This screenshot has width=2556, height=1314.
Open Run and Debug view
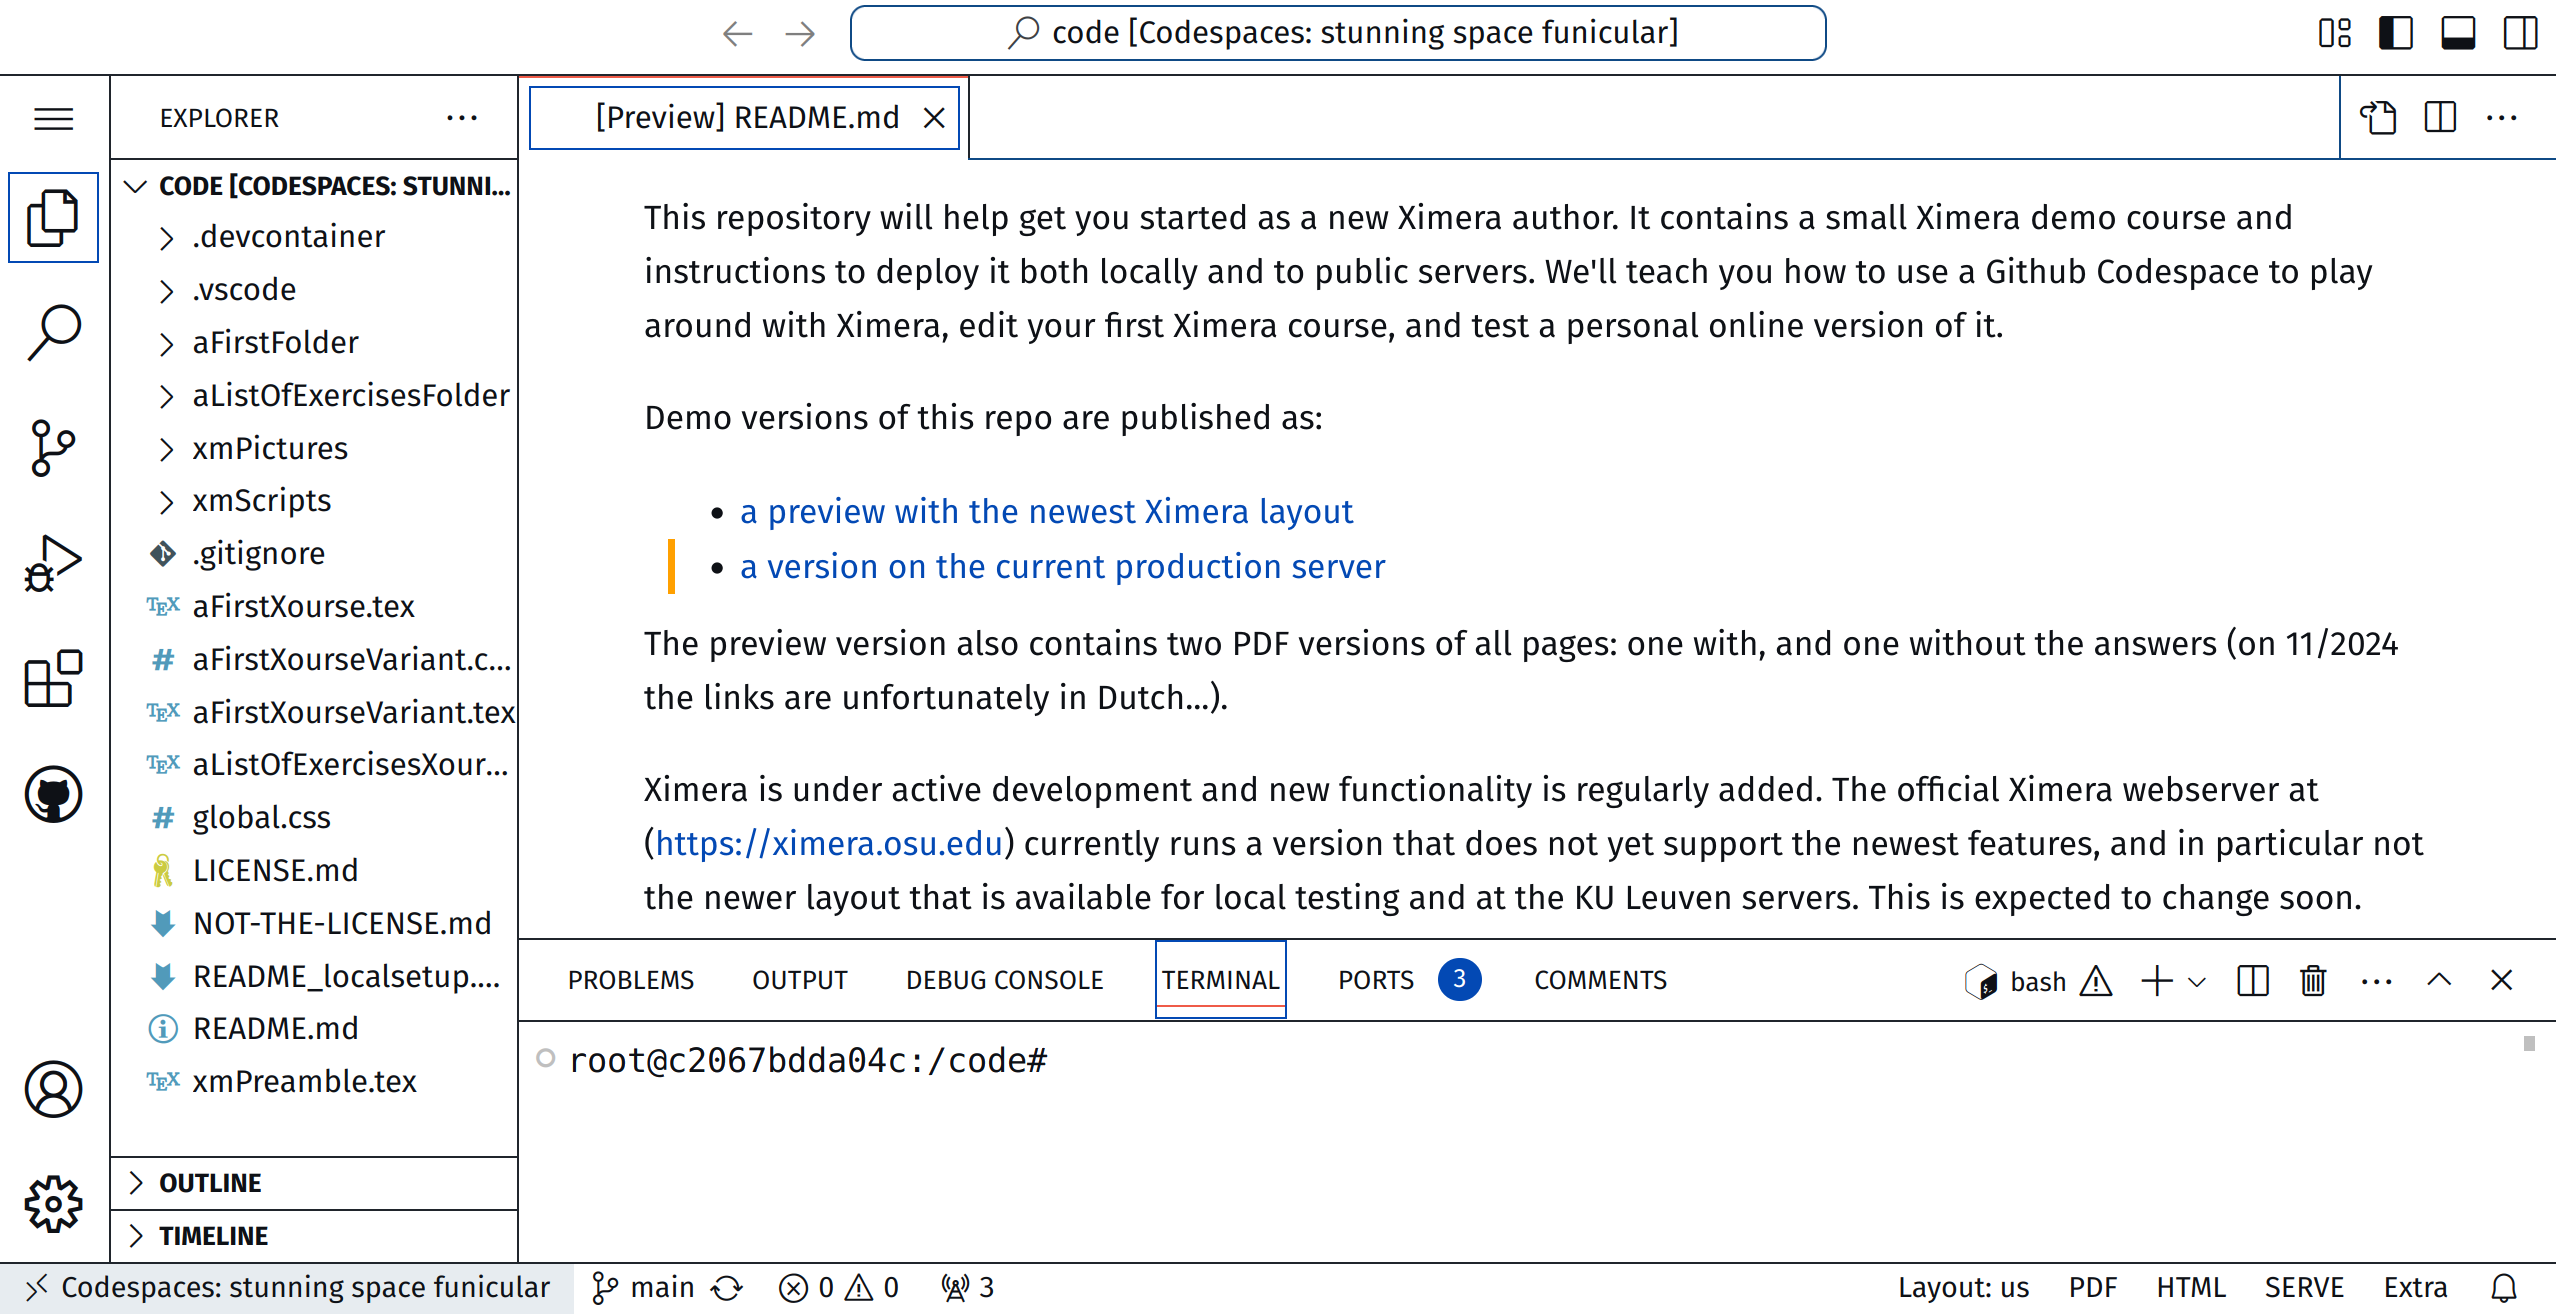(53, 563)
